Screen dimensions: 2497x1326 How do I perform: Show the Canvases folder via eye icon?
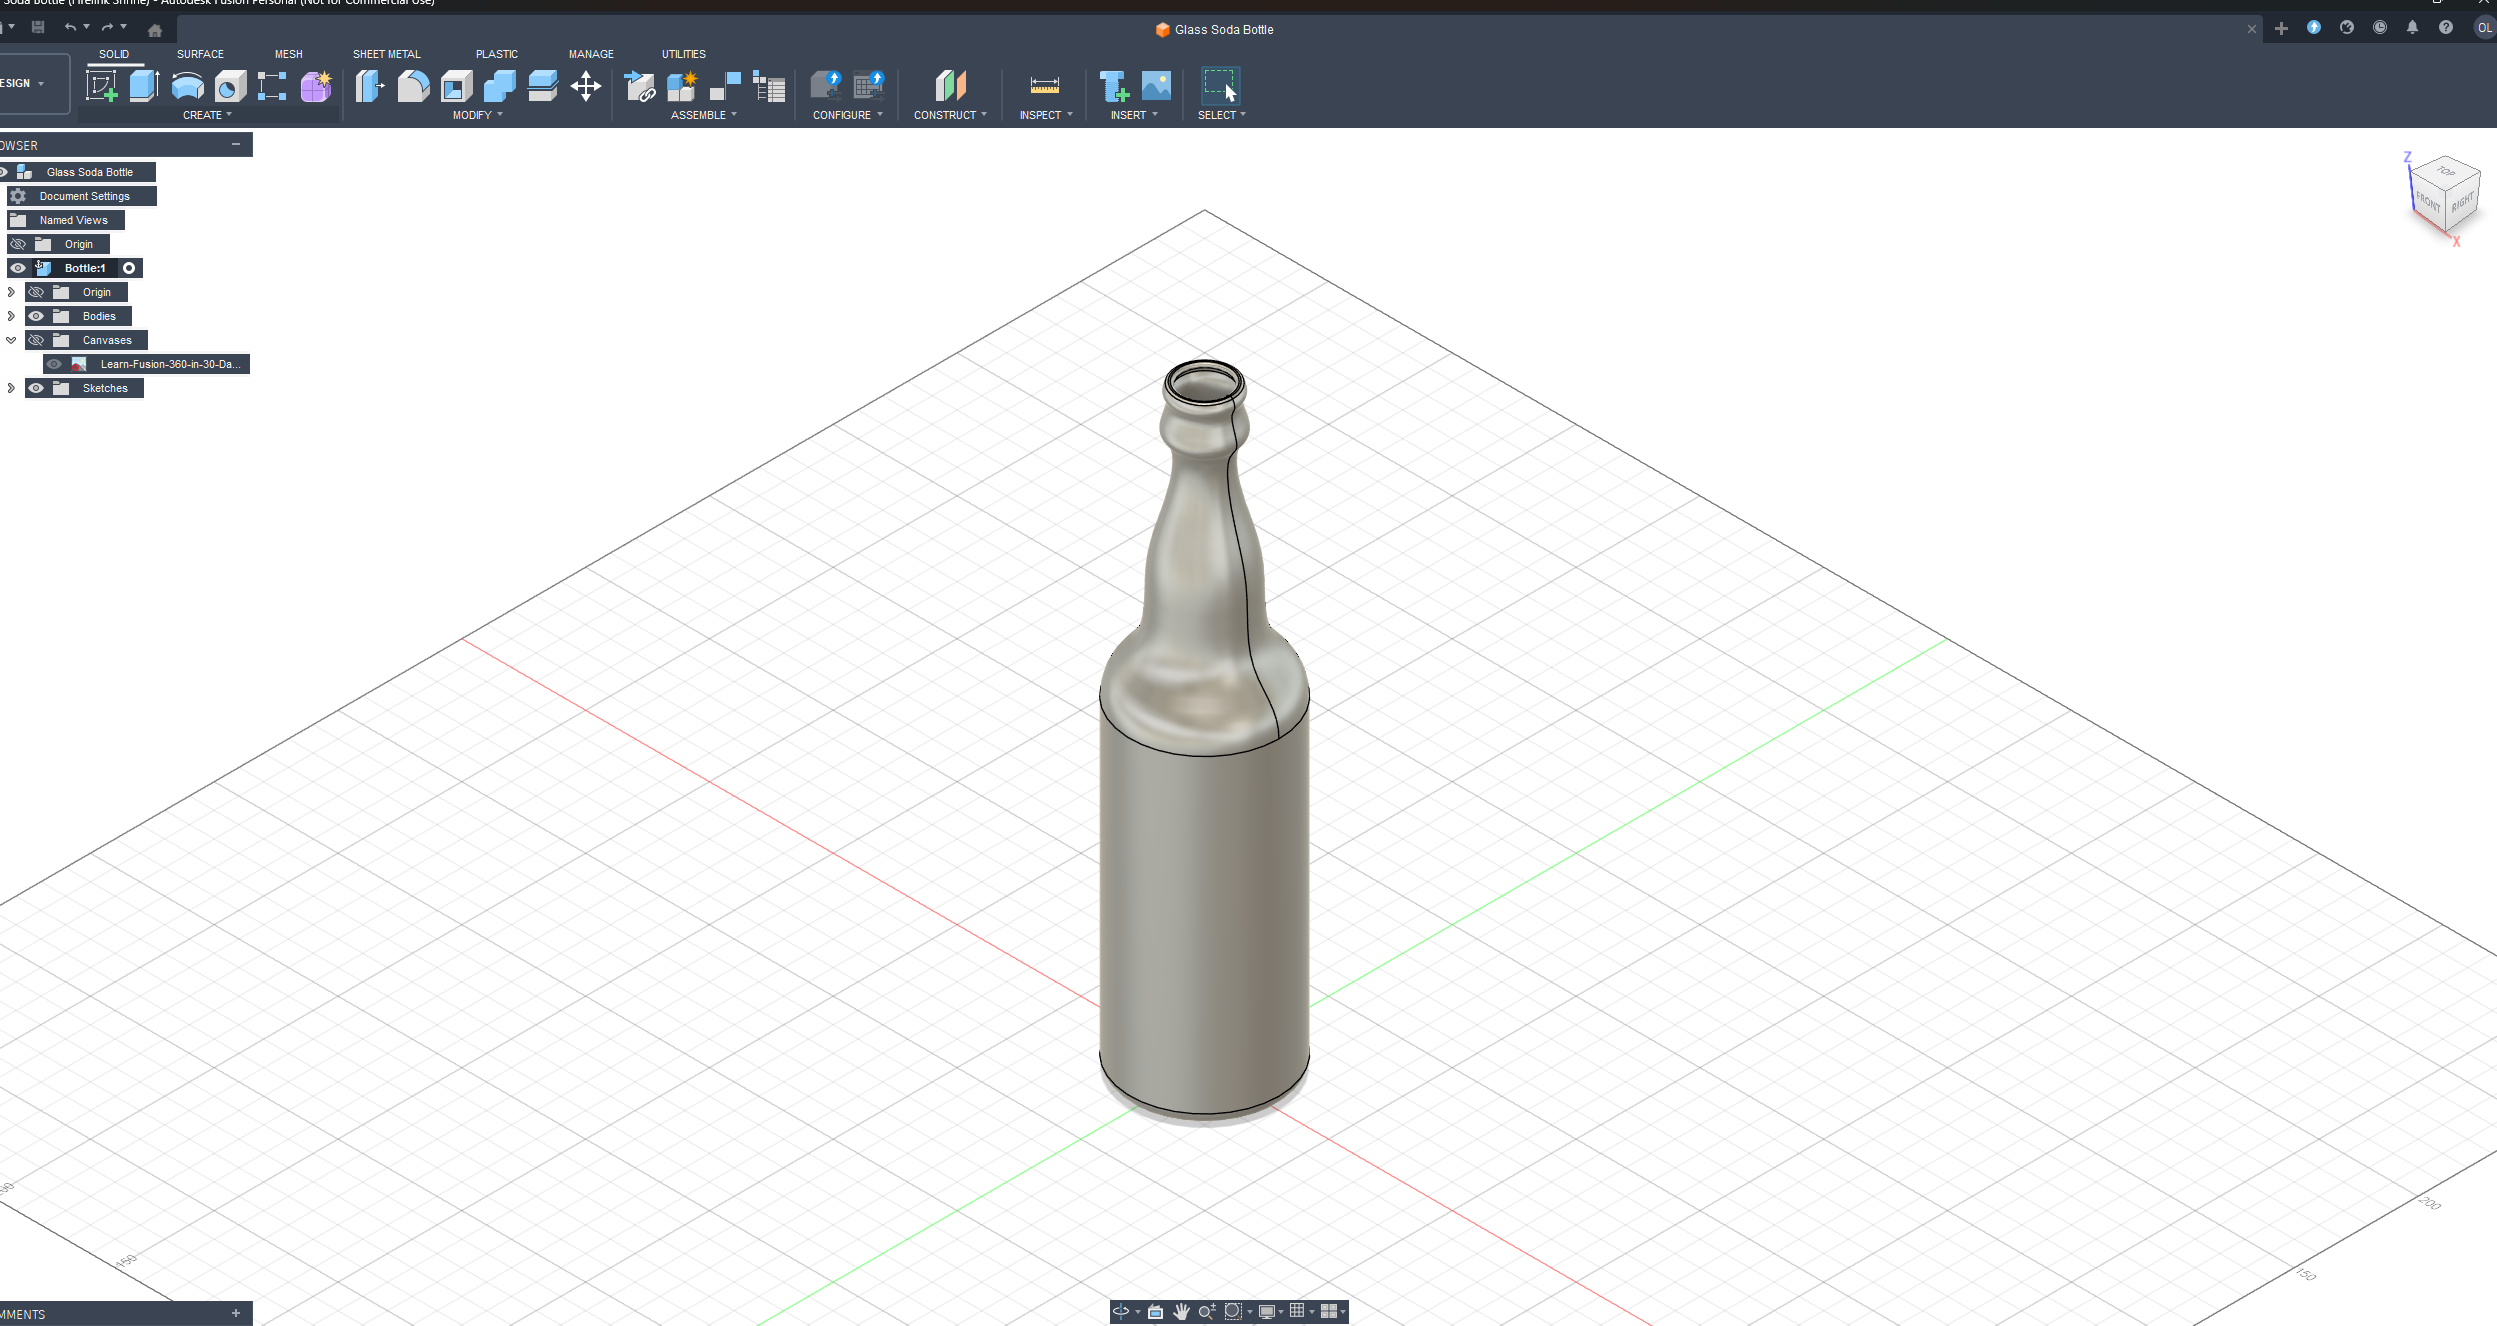pos(36,340)
